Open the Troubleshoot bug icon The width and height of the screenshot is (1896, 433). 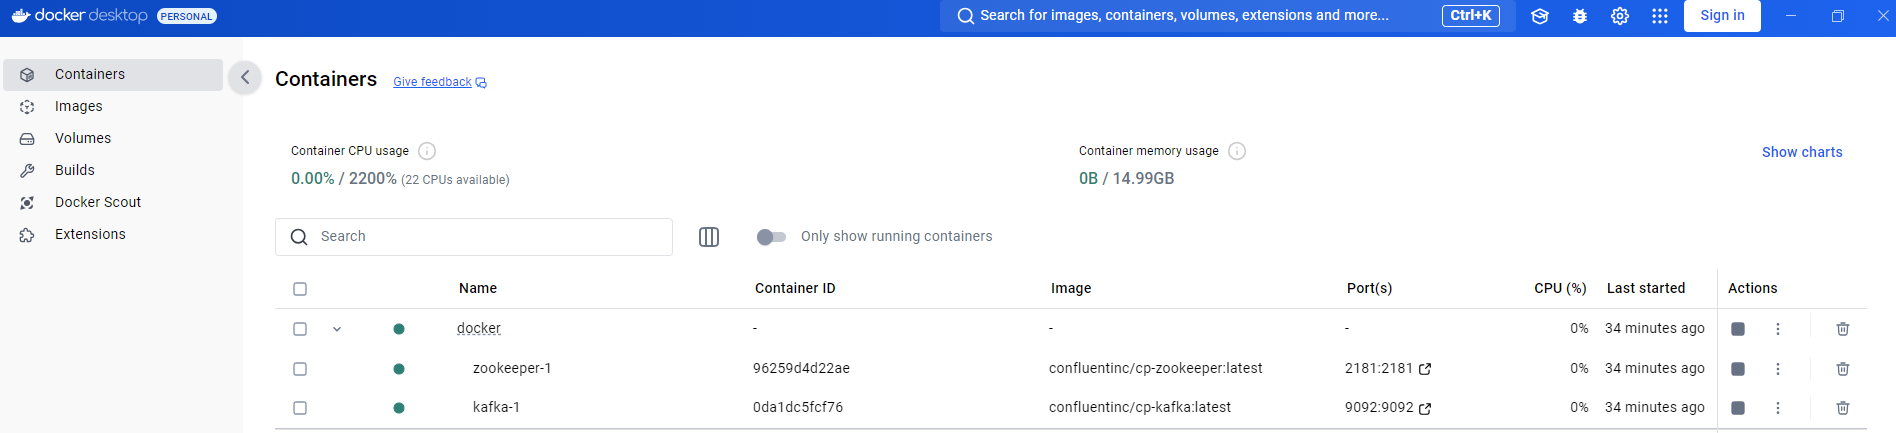coord(1580,16)
